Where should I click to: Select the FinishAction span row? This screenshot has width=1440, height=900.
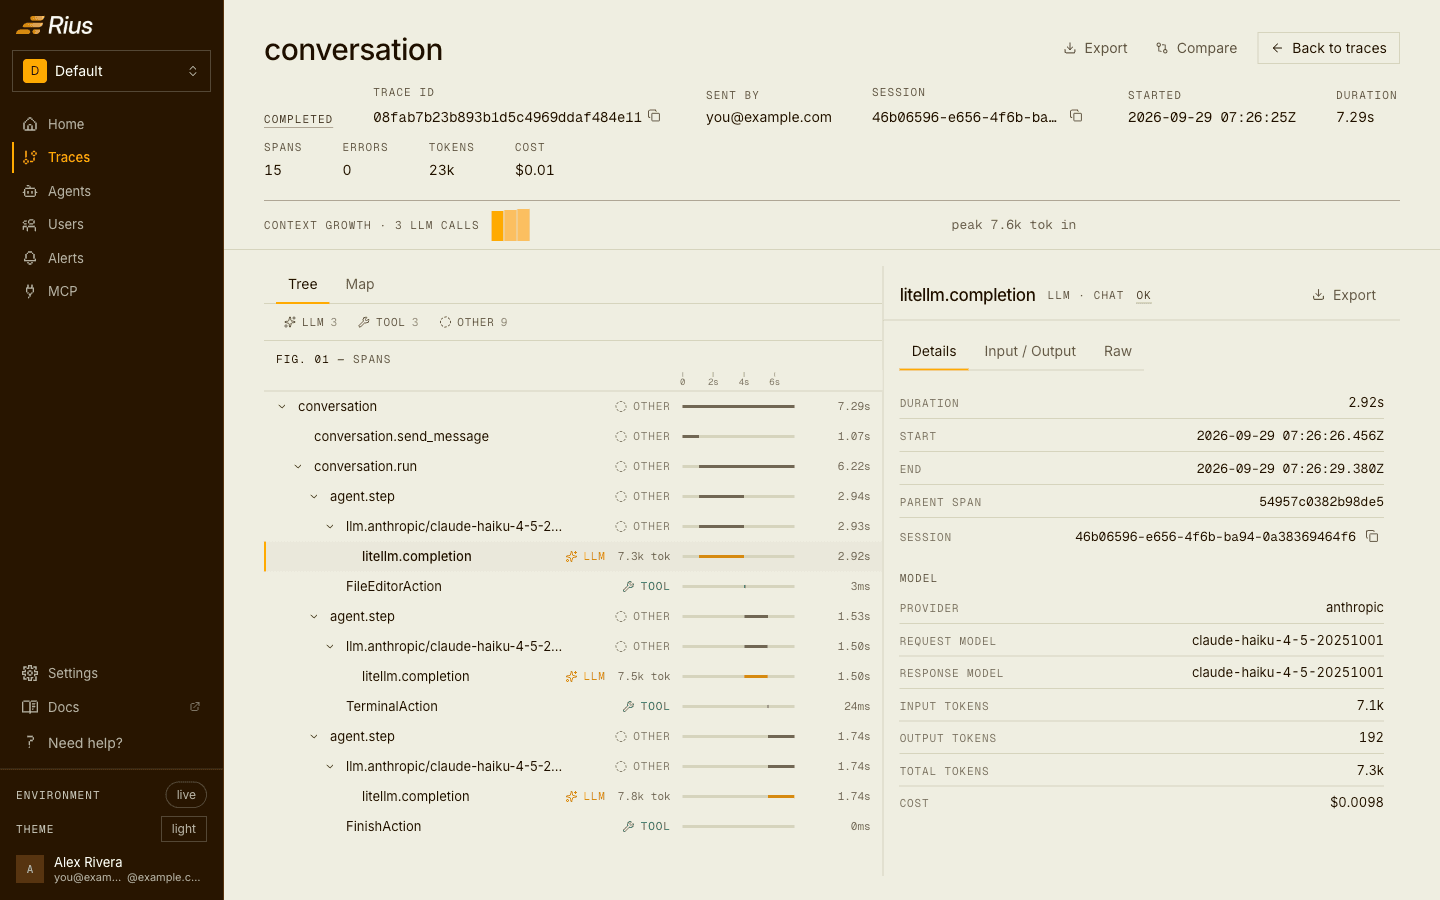click(573, 827)
